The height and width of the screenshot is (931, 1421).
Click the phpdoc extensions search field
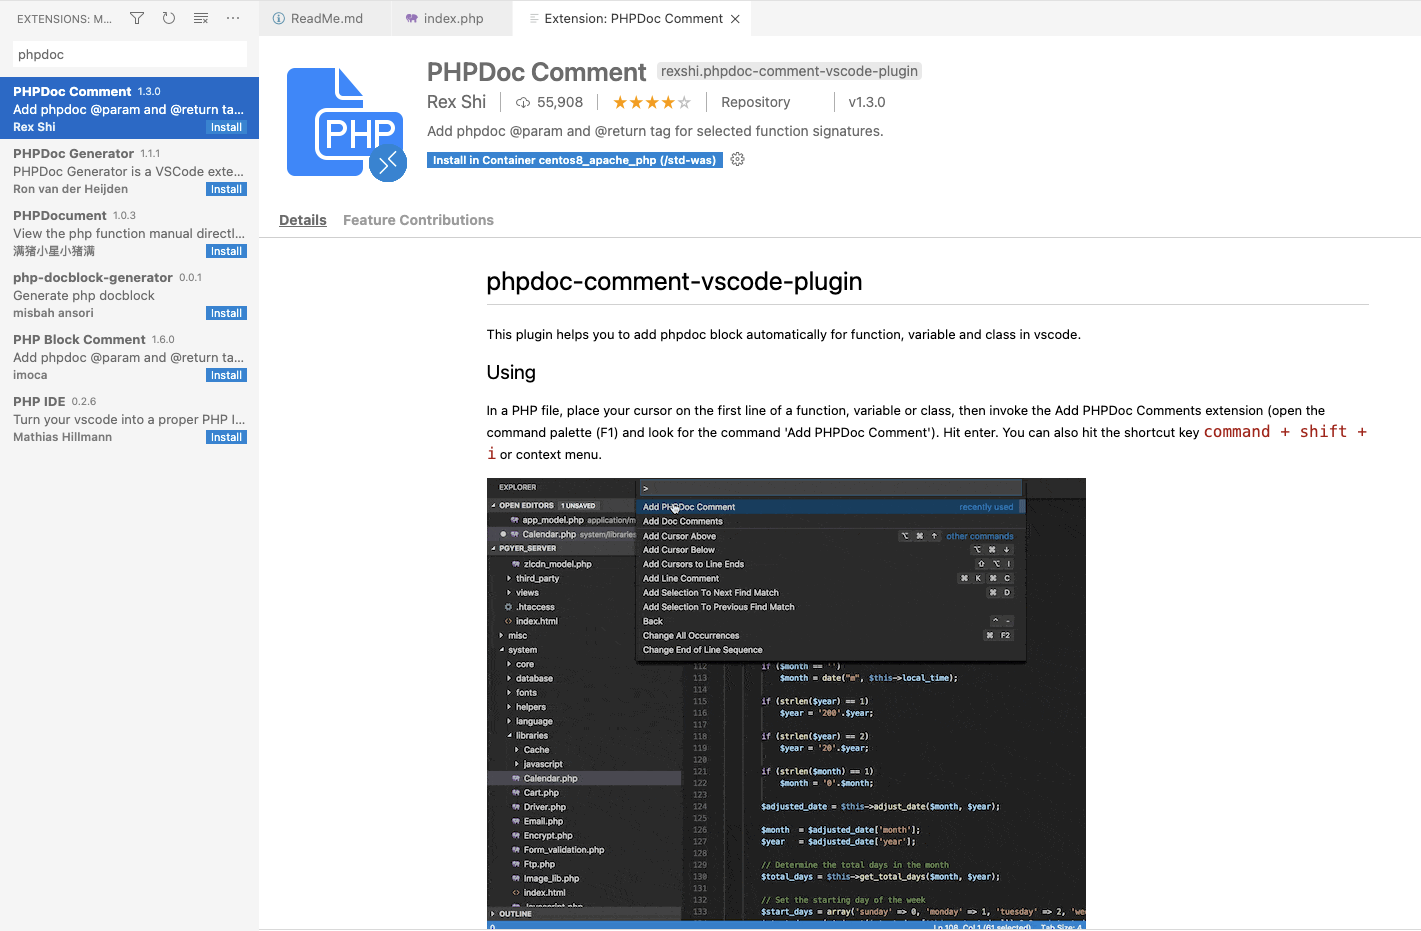pos(130,54)
